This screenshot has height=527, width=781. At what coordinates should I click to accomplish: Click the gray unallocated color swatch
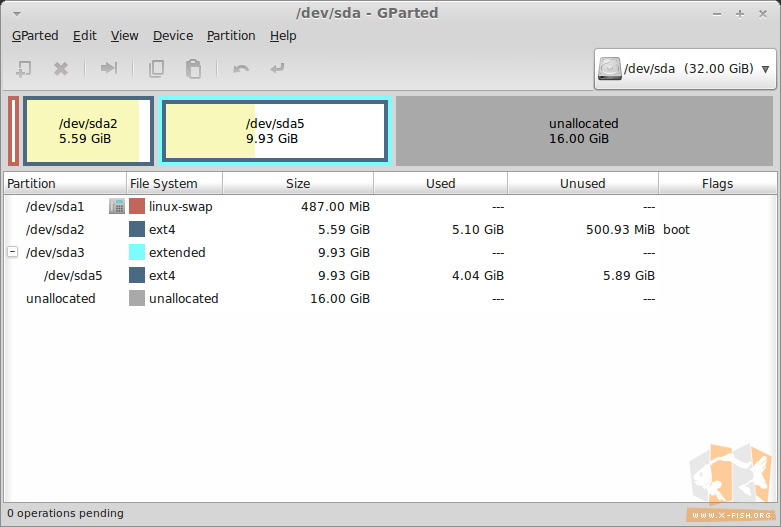[137, 298]
